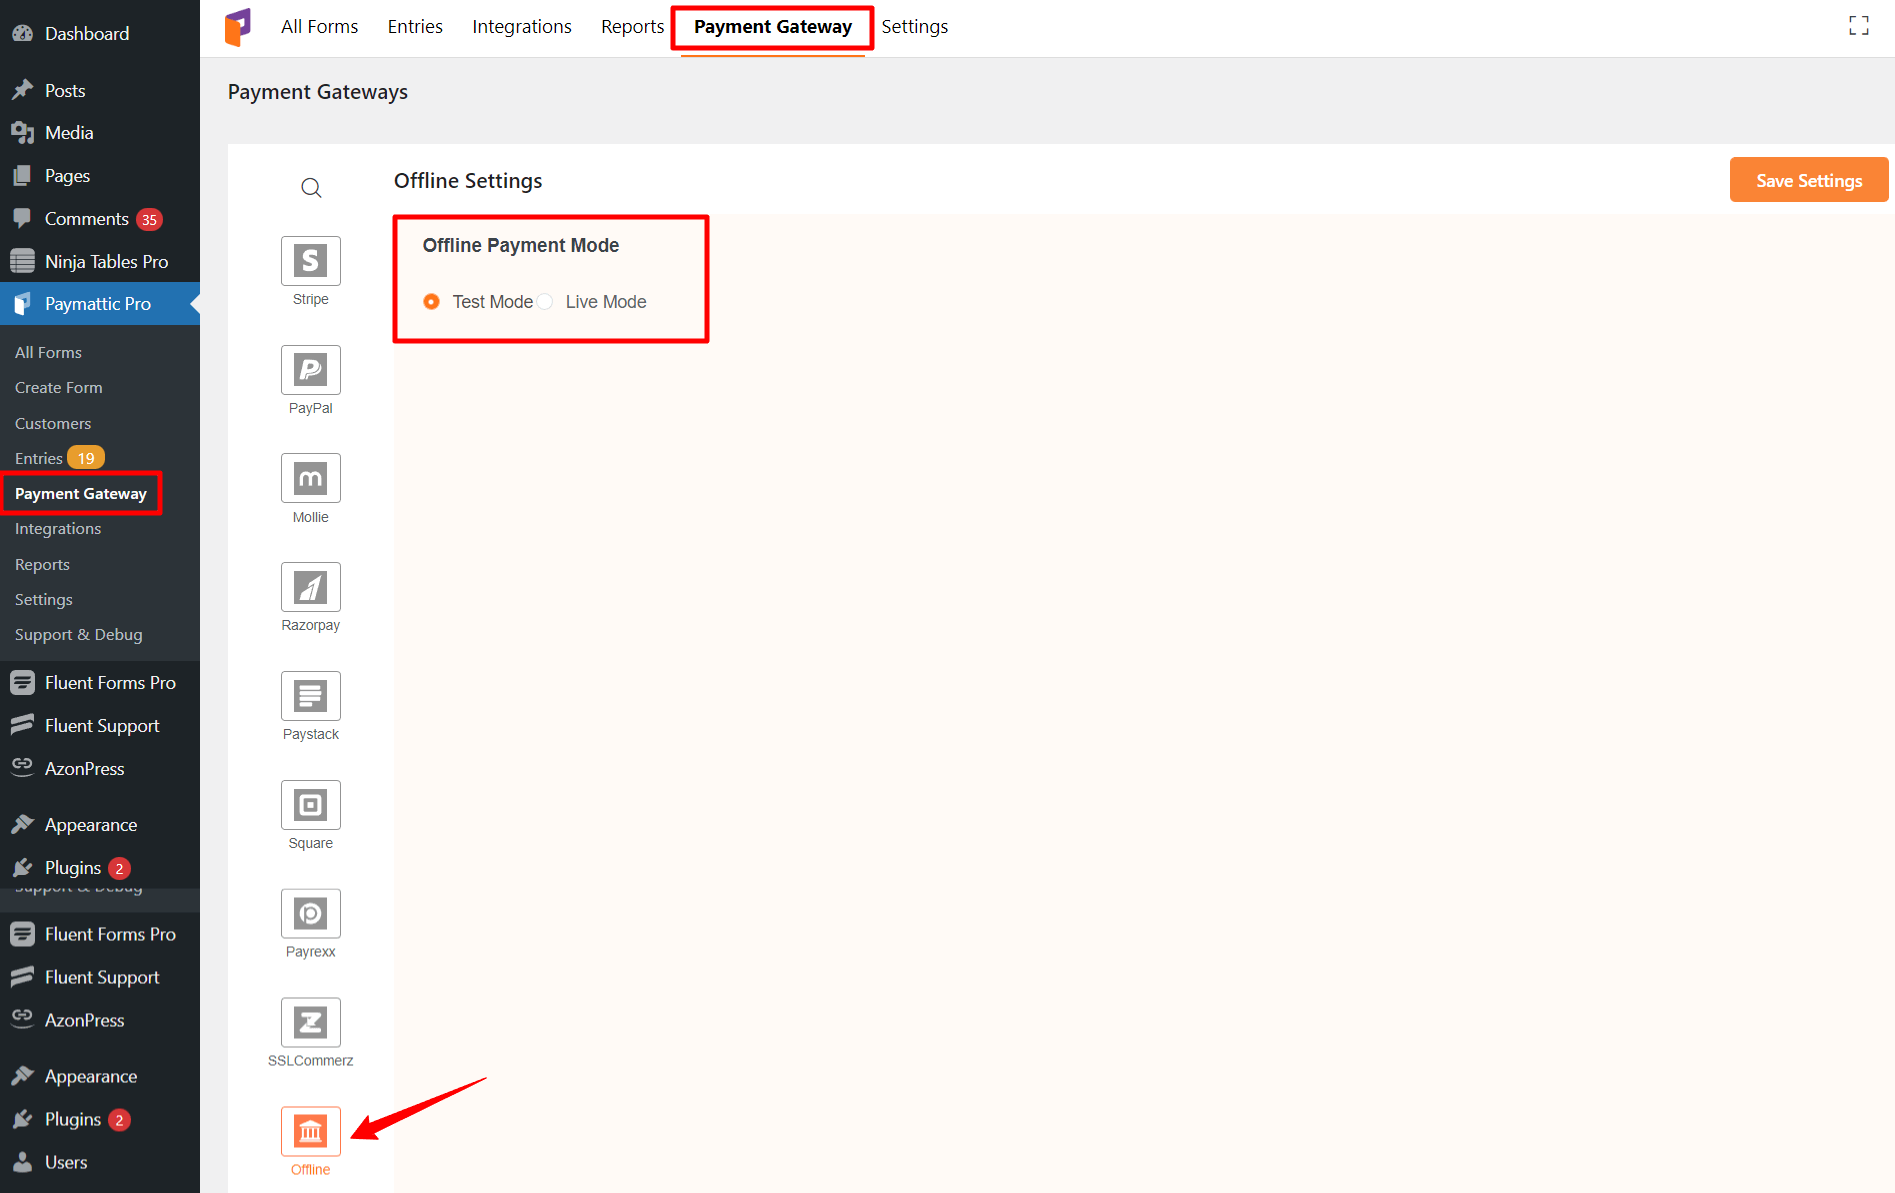Viewport: 1895px width, 1193px height.
Task: Open the Settings top tab
Action: click(915, 27)
